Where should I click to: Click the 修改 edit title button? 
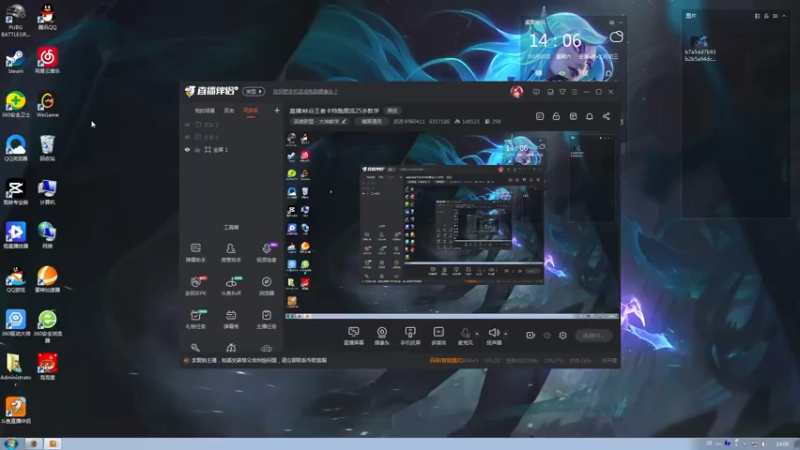392,111
